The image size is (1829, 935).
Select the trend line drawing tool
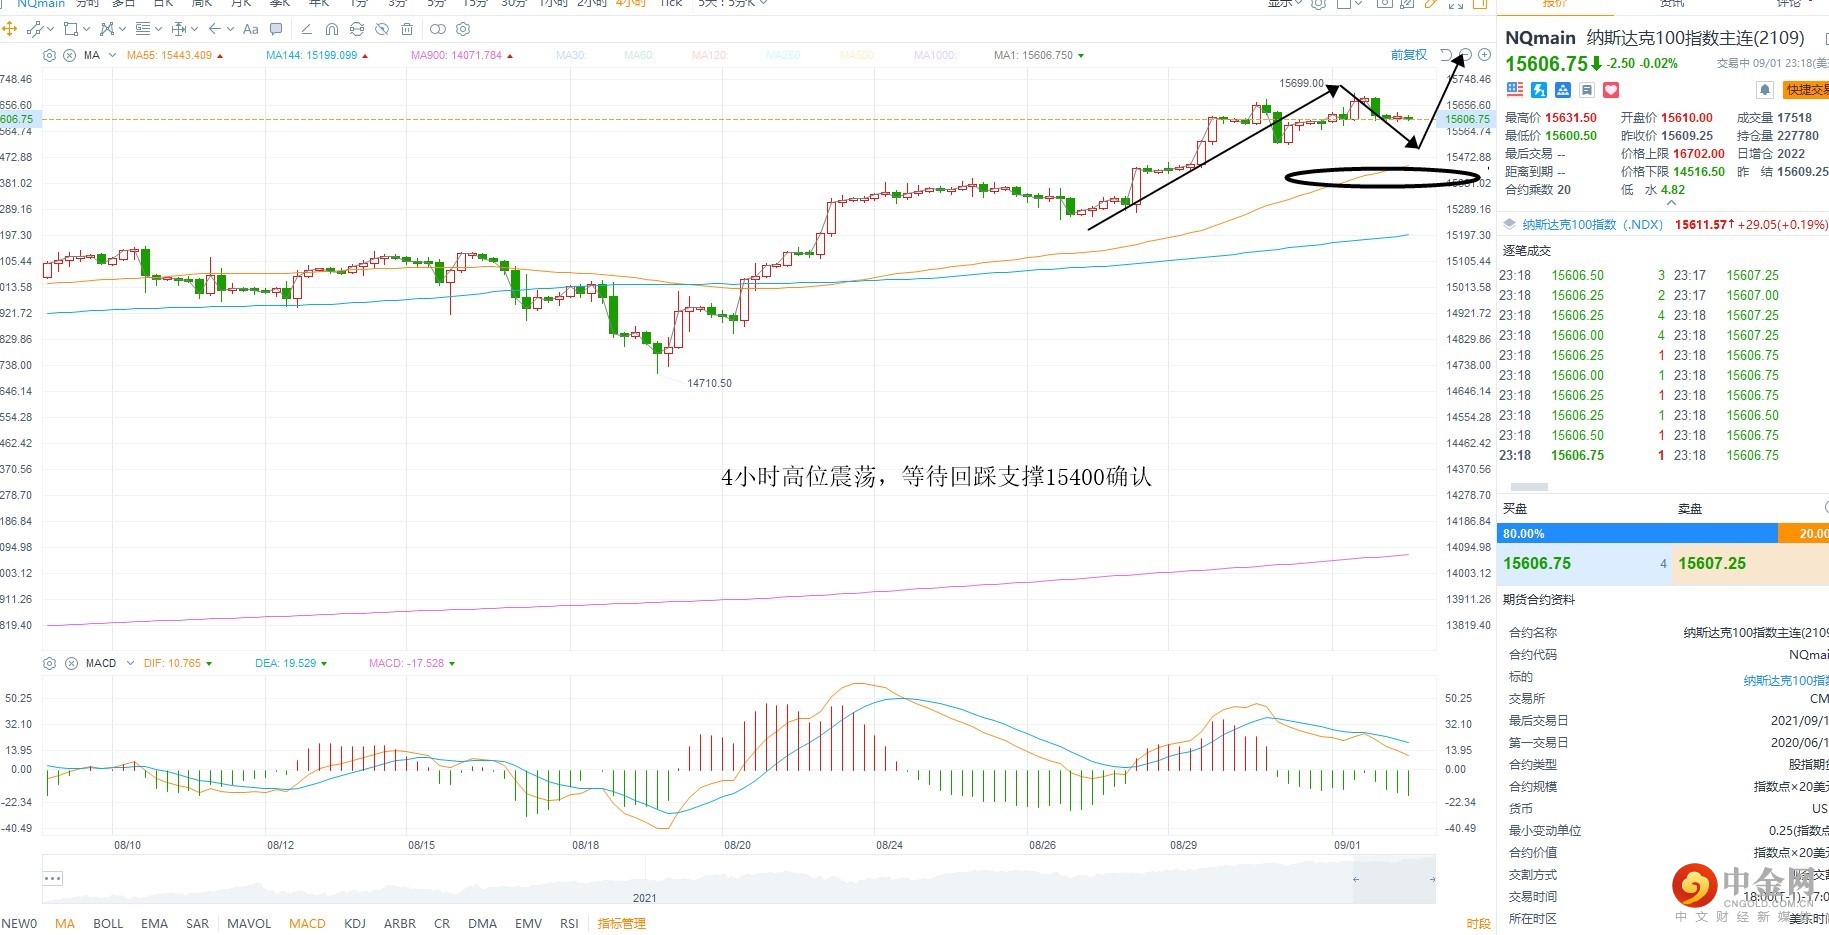[36, 29]
